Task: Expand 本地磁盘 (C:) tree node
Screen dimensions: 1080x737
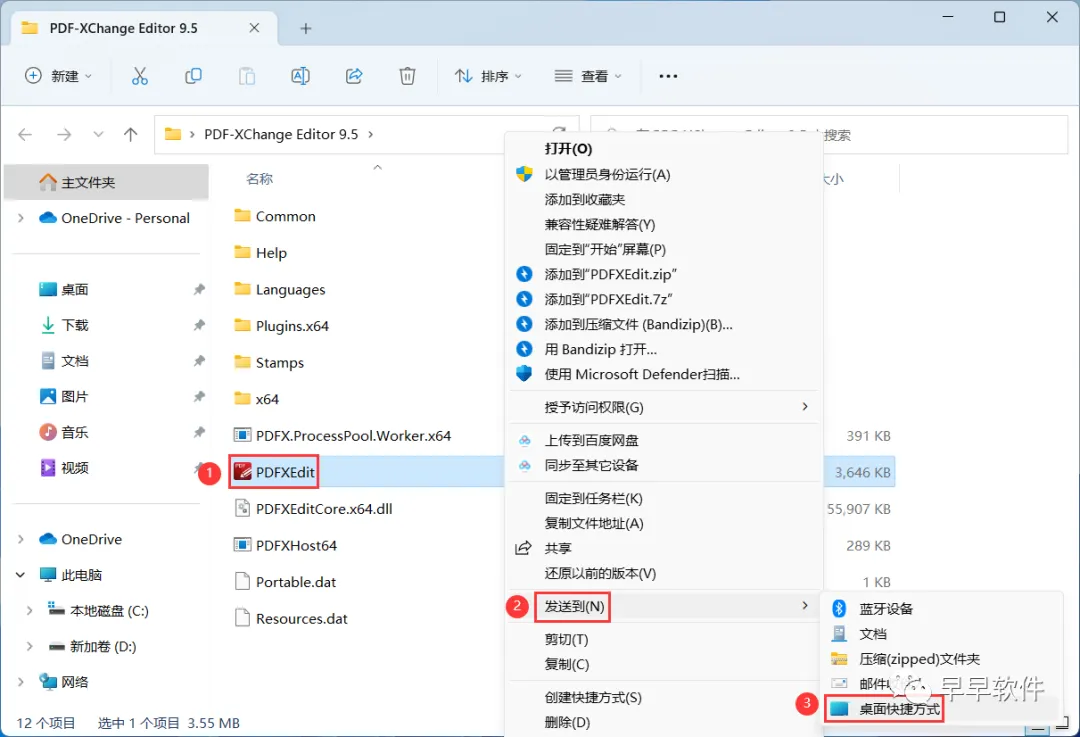Action: (30, 611)
